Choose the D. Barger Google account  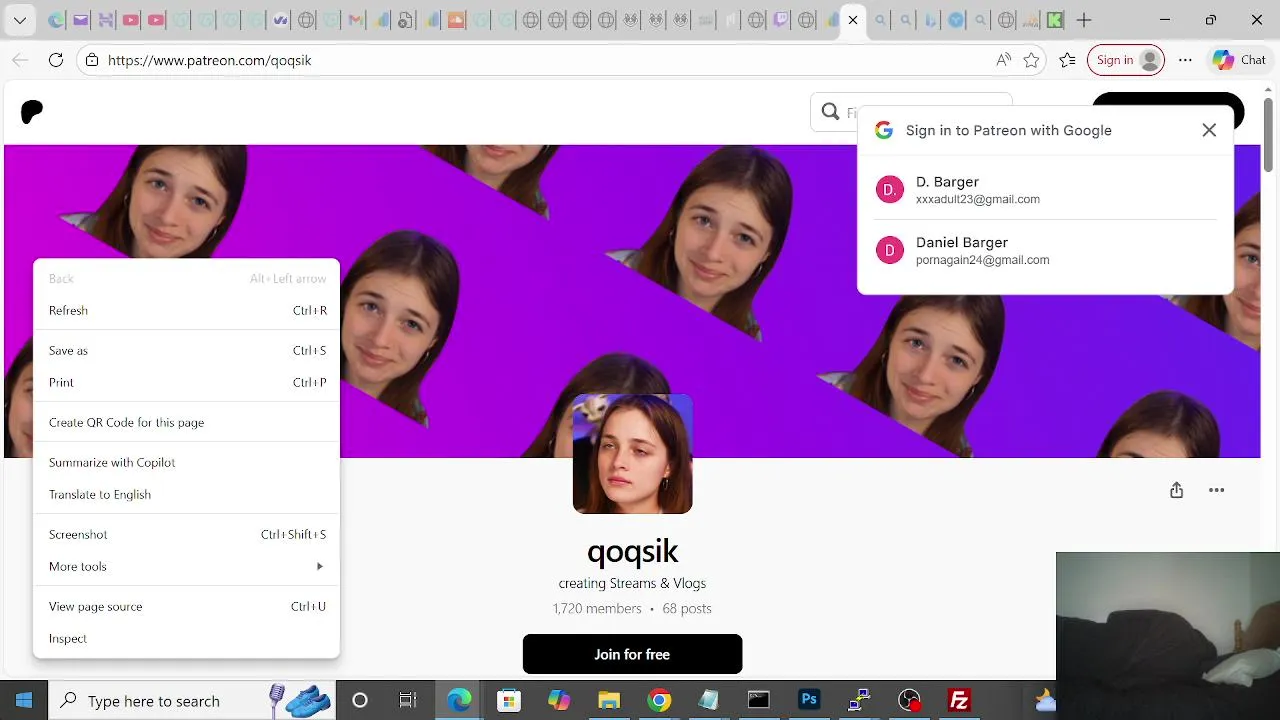point(1045,189)
